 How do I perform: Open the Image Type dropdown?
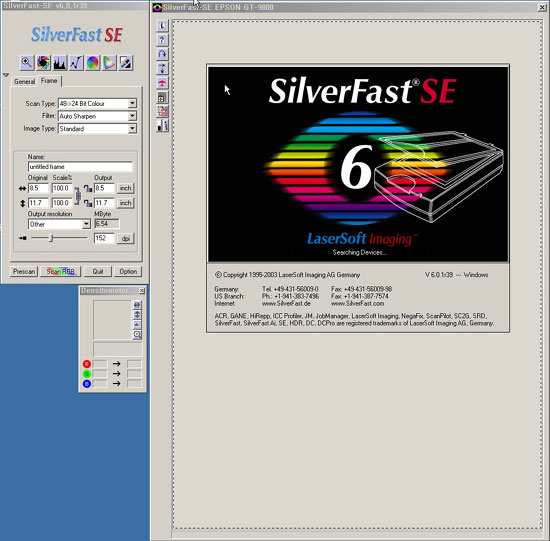pos(132,129)
